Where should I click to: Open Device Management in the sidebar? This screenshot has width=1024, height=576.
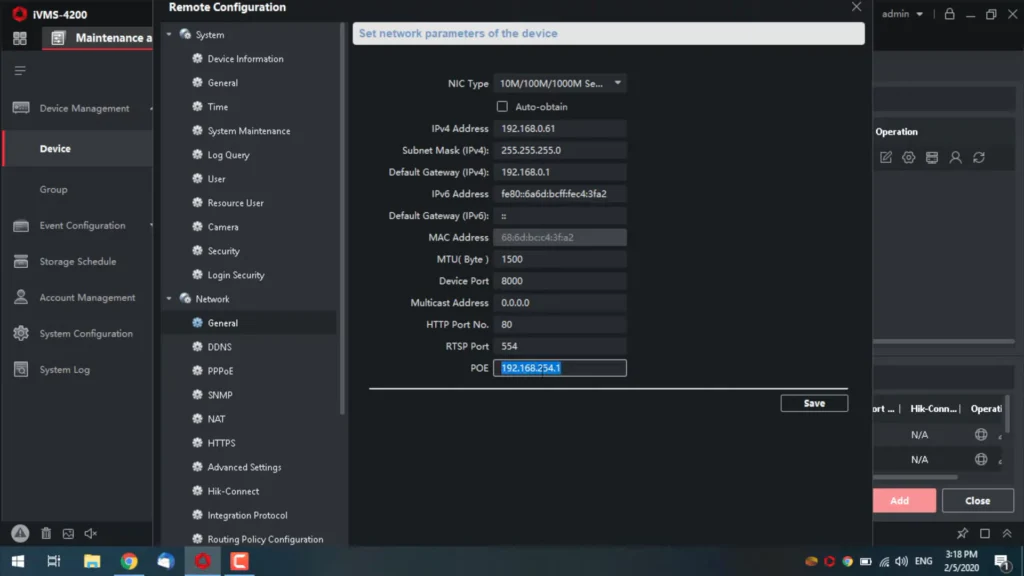point(84,108)
